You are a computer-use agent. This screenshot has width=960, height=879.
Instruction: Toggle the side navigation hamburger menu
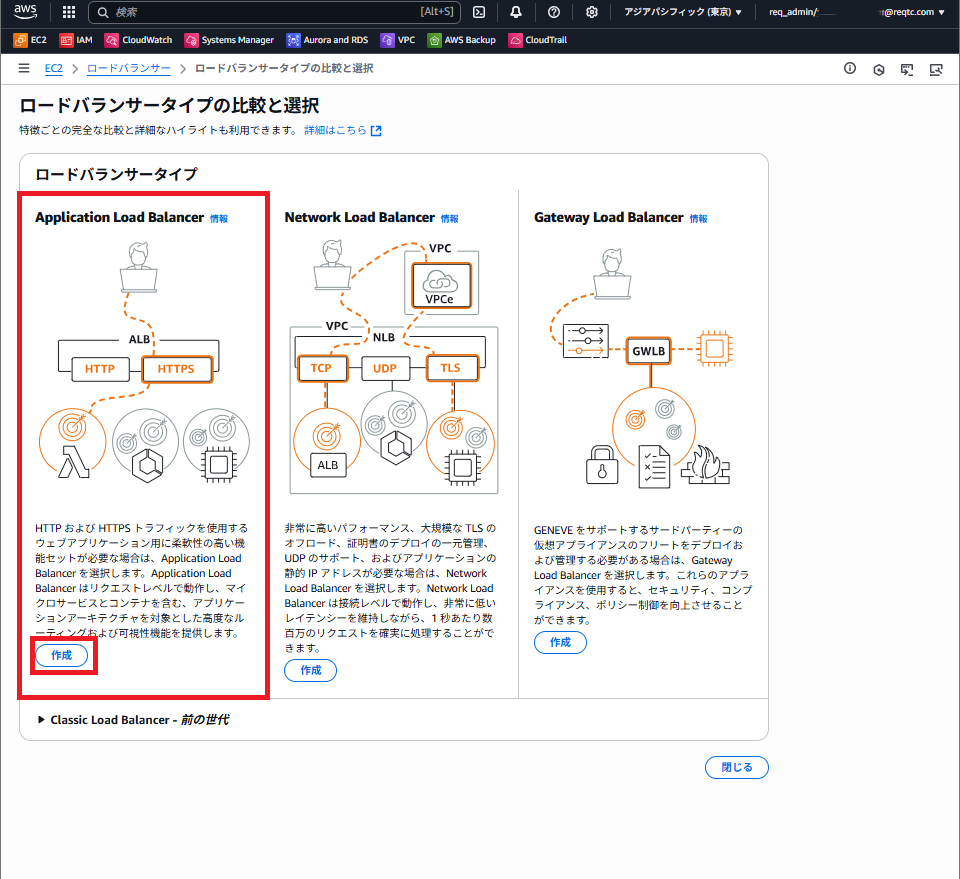tap(24, 69)
